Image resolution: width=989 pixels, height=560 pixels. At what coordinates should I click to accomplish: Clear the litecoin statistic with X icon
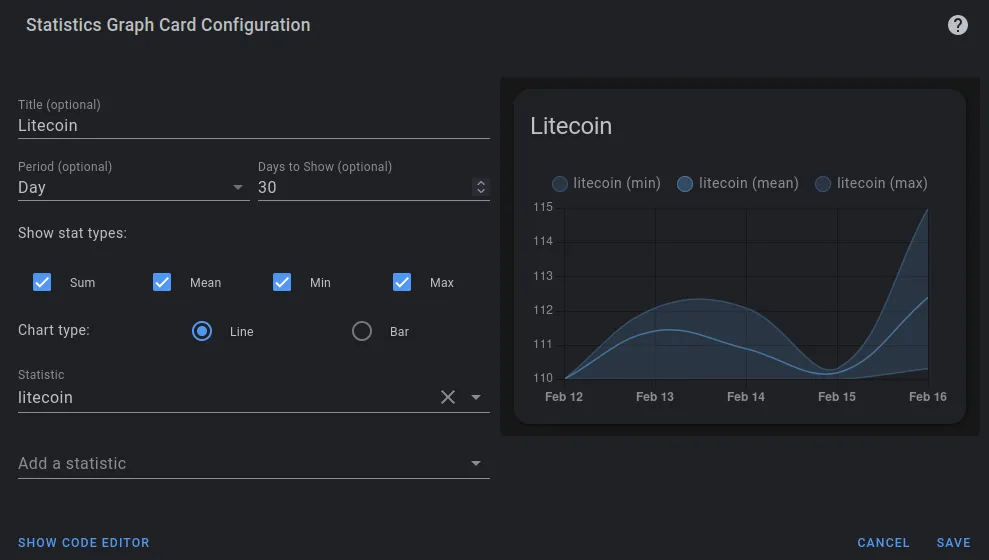click(x=448, y=397)
